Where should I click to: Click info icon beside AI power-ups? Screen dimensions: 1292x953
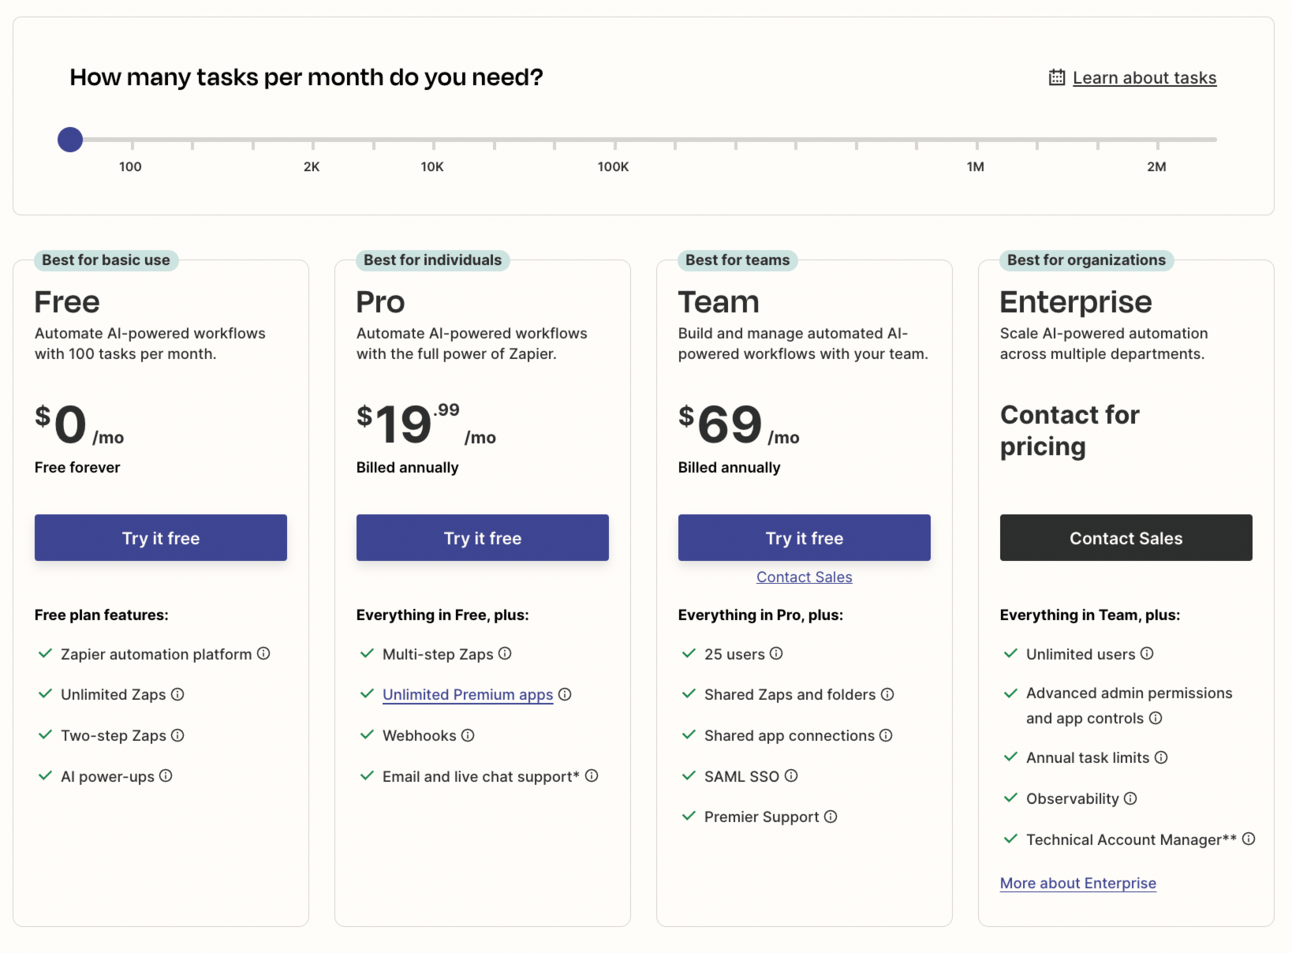coord(166,775)
